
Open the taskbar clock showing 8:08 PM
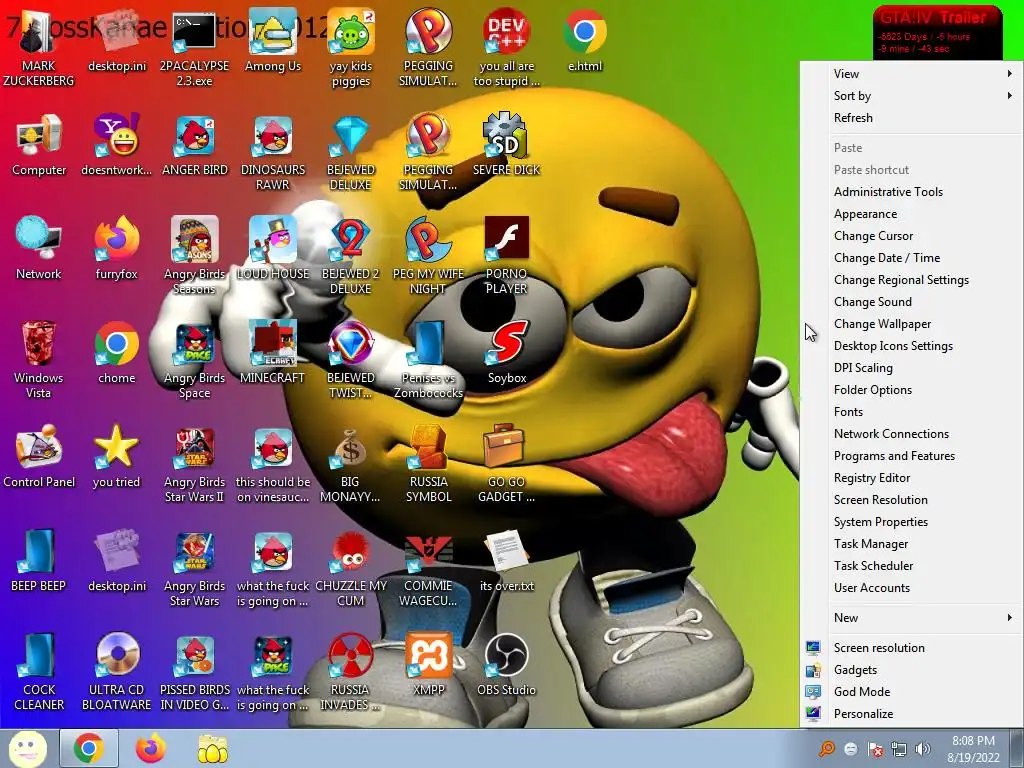[973, 749]
